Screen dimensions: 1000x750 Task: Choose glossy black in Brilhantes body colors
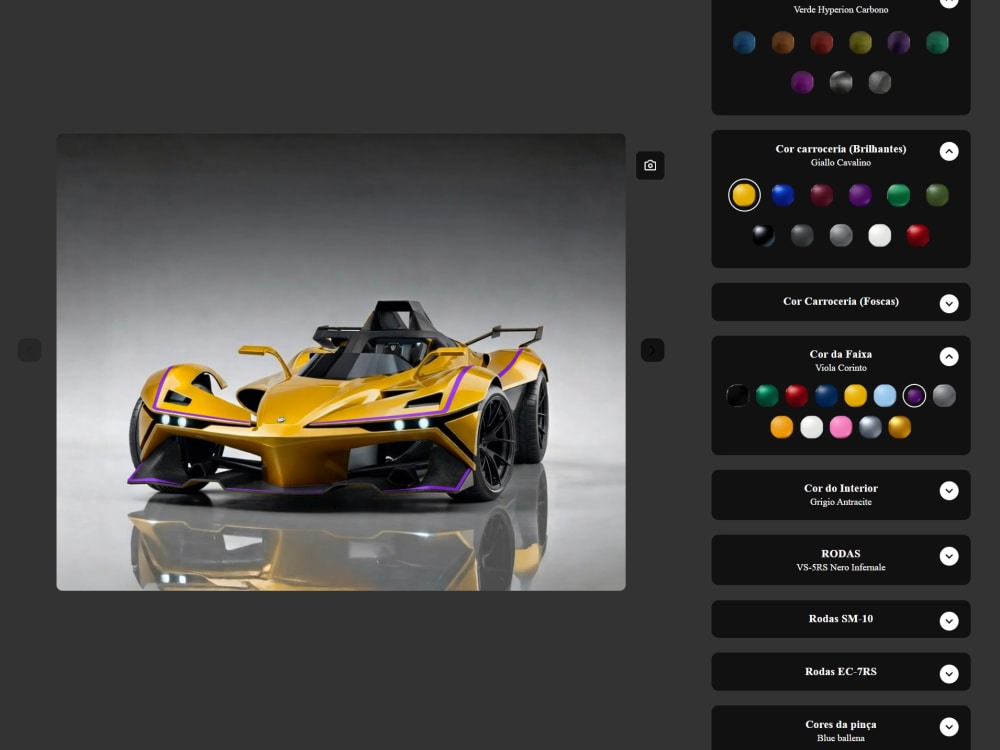tap(763, 235)
